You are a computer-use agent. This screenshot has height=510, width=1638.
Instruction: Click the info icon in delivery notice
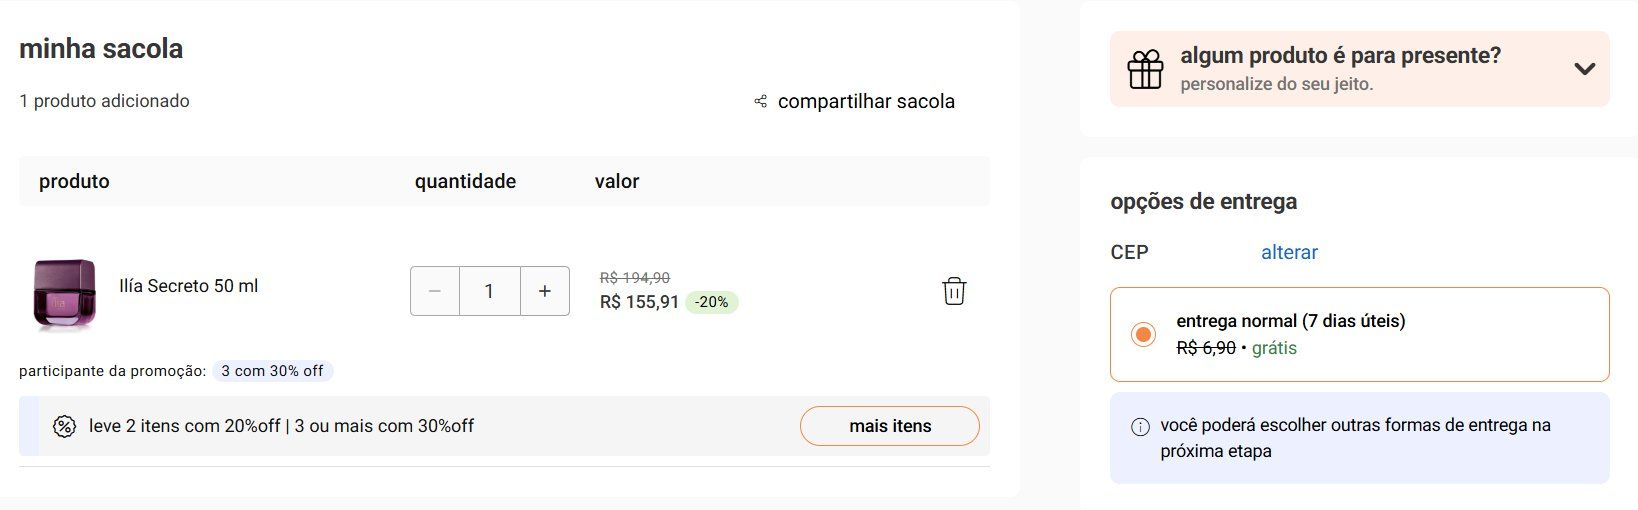click(x=1140, y=427)
